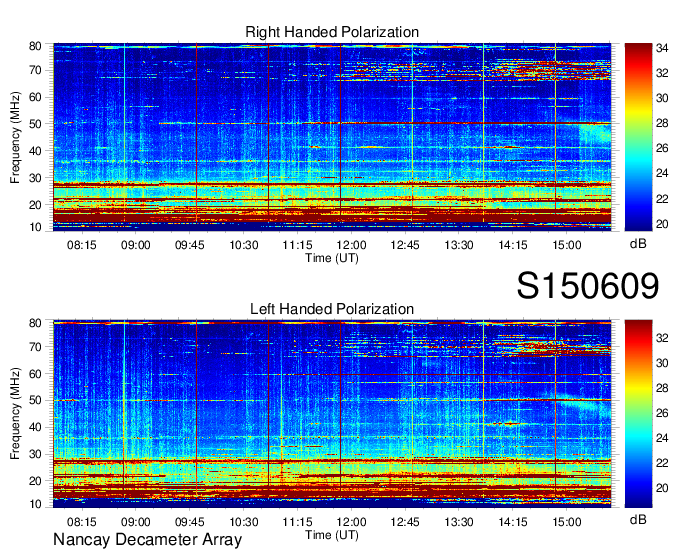Viewport: 680px width, 552px height.
Task: Click the 13:30 tick on the bottom time axis
Action: pos(459,522)
